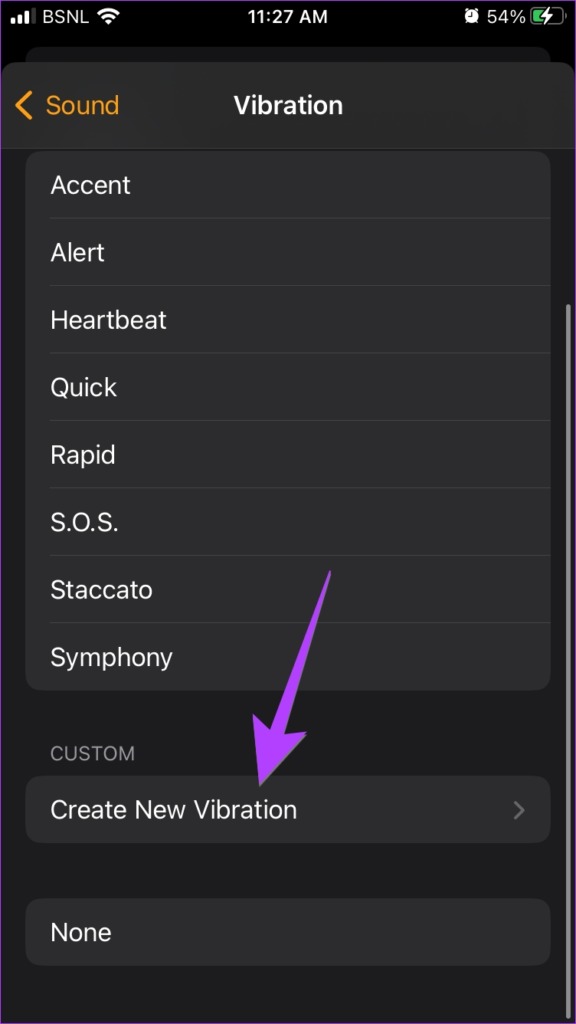Tap the Wi-Fi icon in status bar
The height and width of the screenshot is (1024, 576).
click(108, 17)
